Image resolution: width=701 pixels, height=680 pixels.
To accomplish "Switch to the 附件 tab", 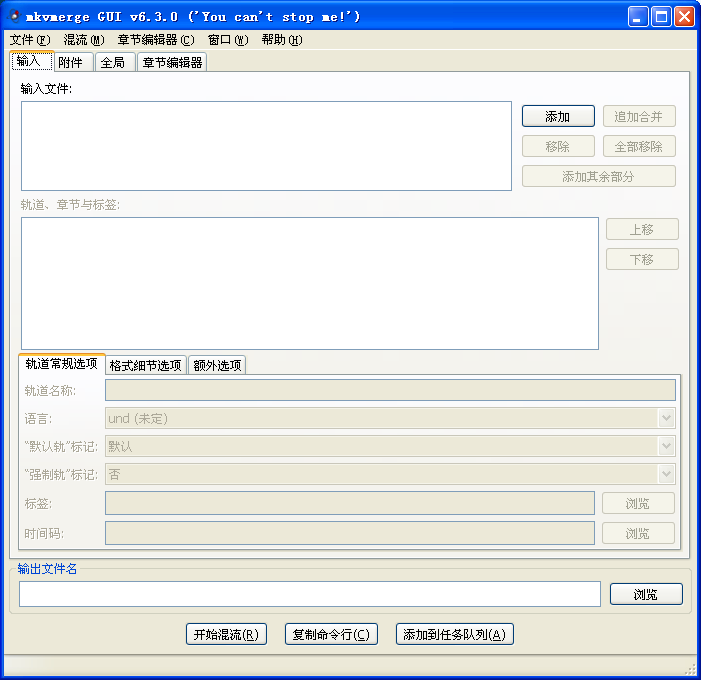I will click(73, 62).
